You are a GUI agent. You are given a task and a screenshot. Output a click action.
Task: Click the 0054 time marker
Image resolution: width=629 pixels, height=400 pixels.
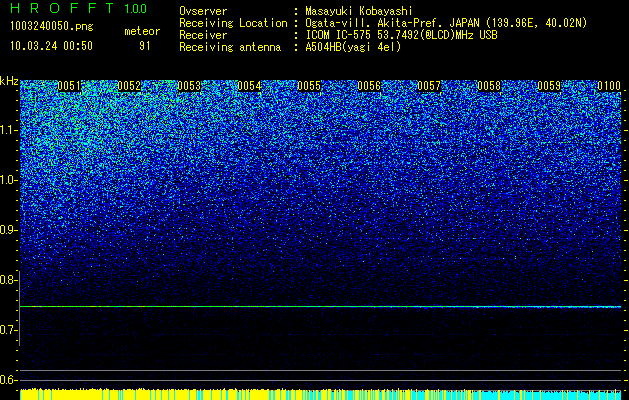(x=249, y=86)
